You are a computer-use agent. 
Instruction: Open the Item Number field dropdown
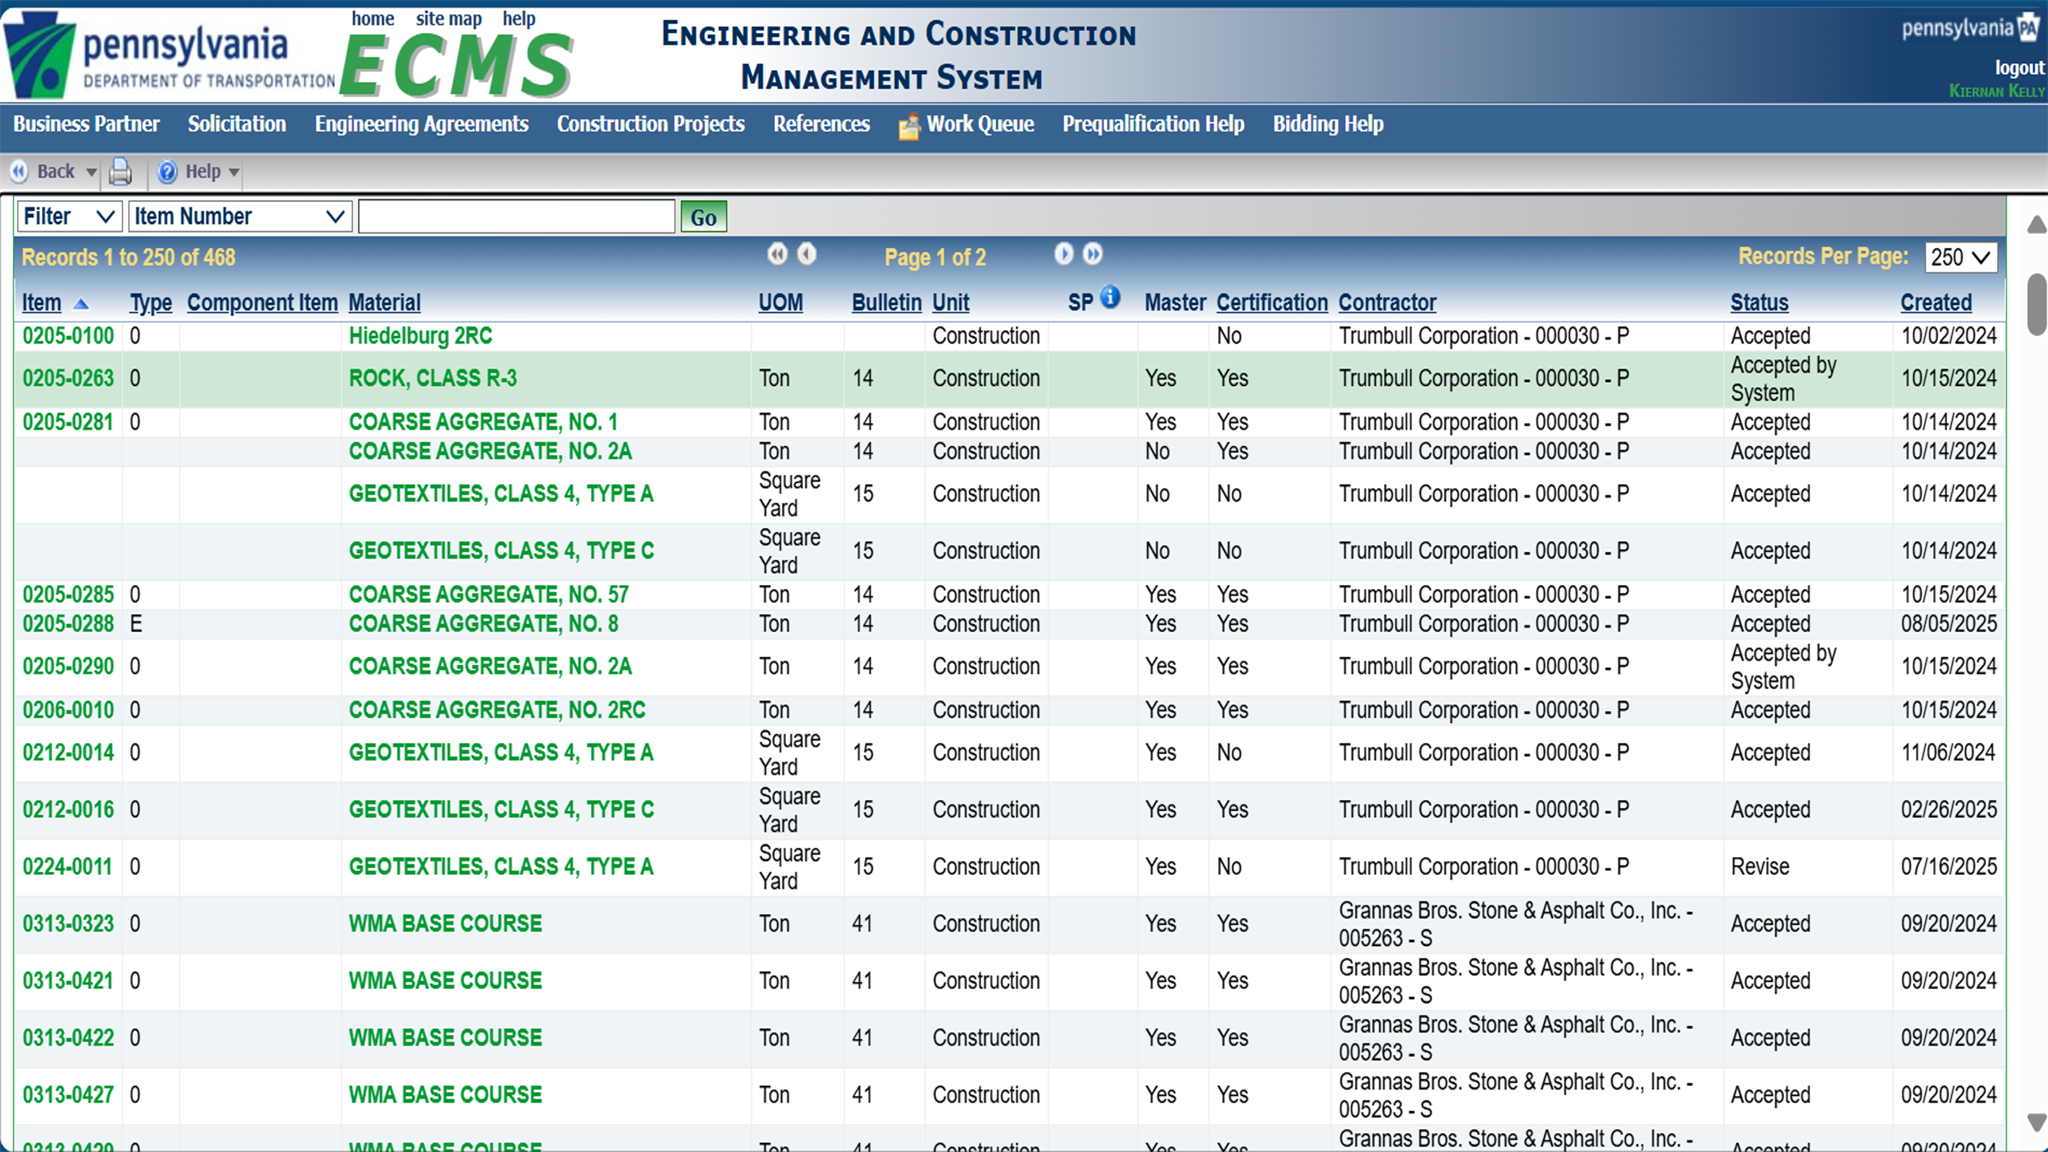pos(240,216)
